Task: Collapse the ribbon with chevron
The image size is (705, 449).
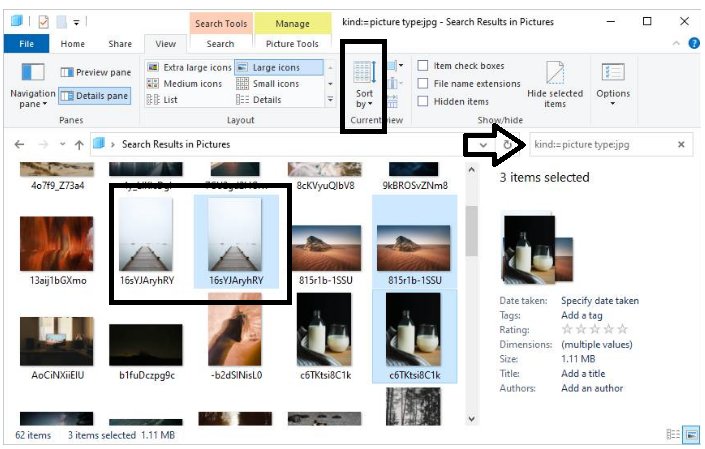Action: pyautogui.click(x=676, y=44)
